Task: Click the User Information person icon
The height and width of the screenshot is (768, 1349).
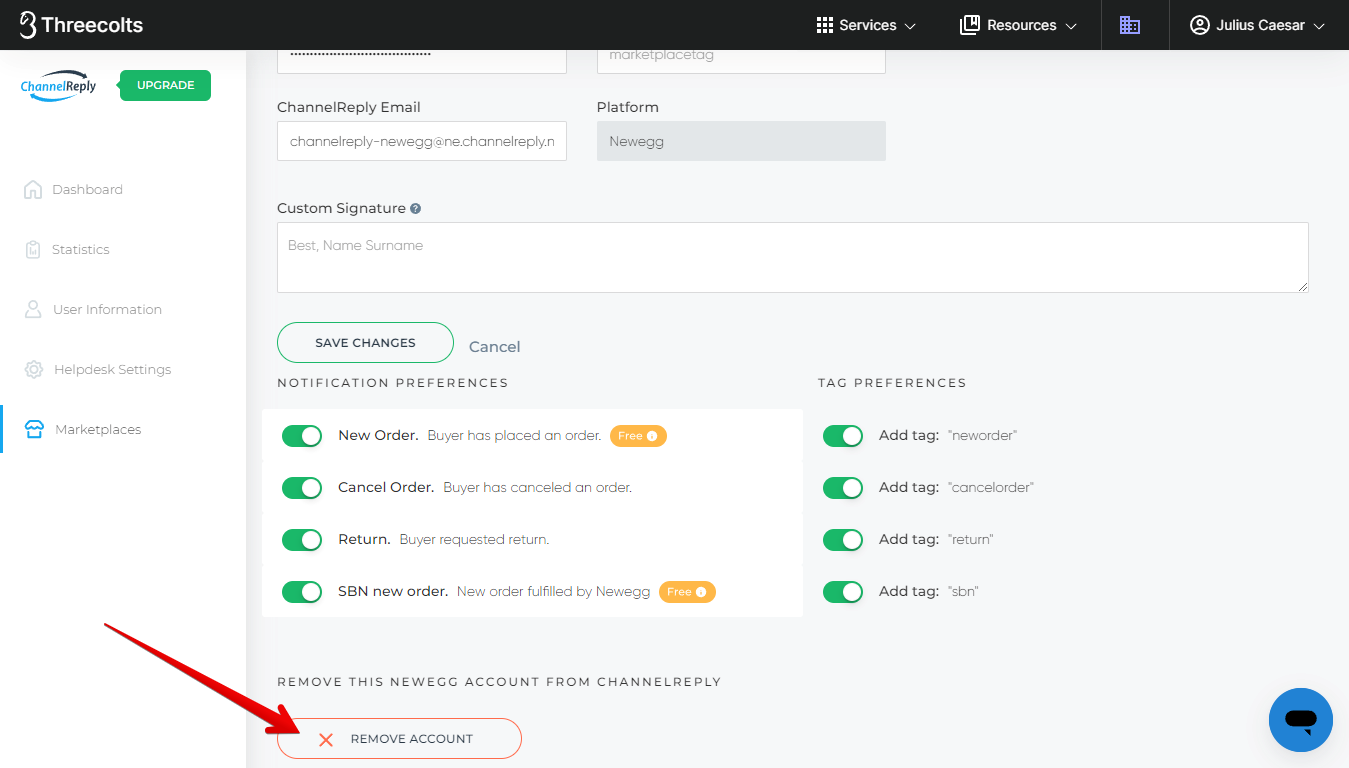Action: (x=33, y=309)
